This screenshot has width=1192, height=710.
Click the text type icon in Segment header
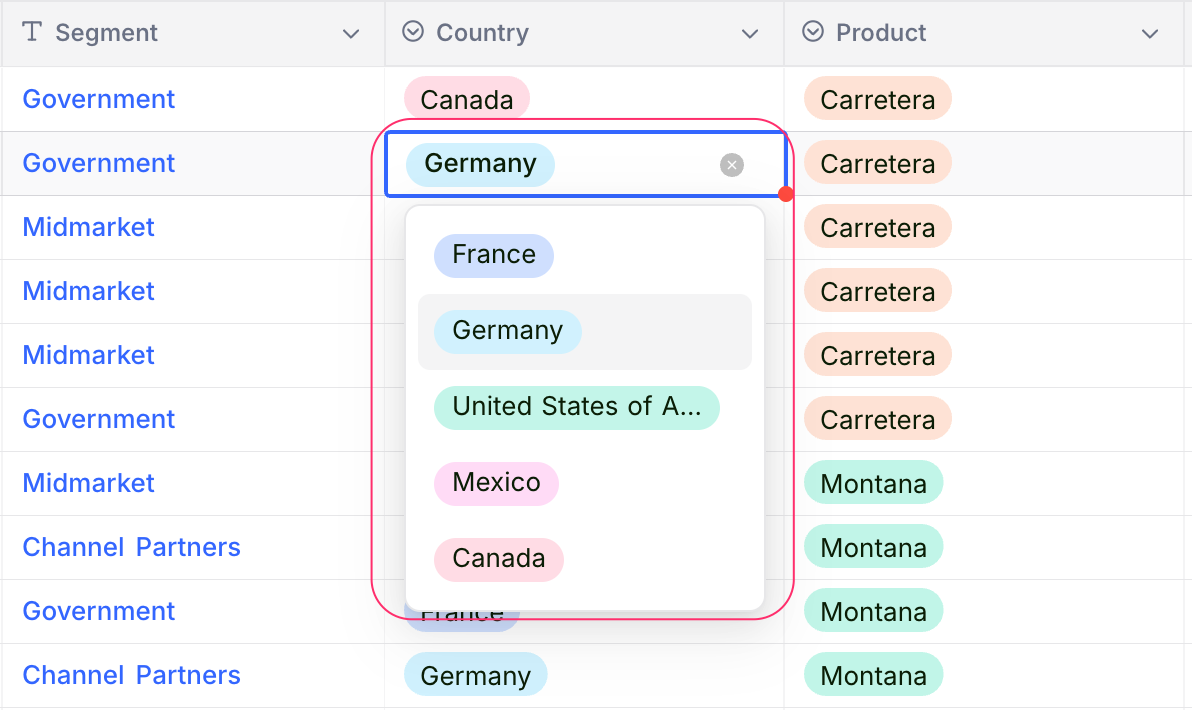[32, 32]
